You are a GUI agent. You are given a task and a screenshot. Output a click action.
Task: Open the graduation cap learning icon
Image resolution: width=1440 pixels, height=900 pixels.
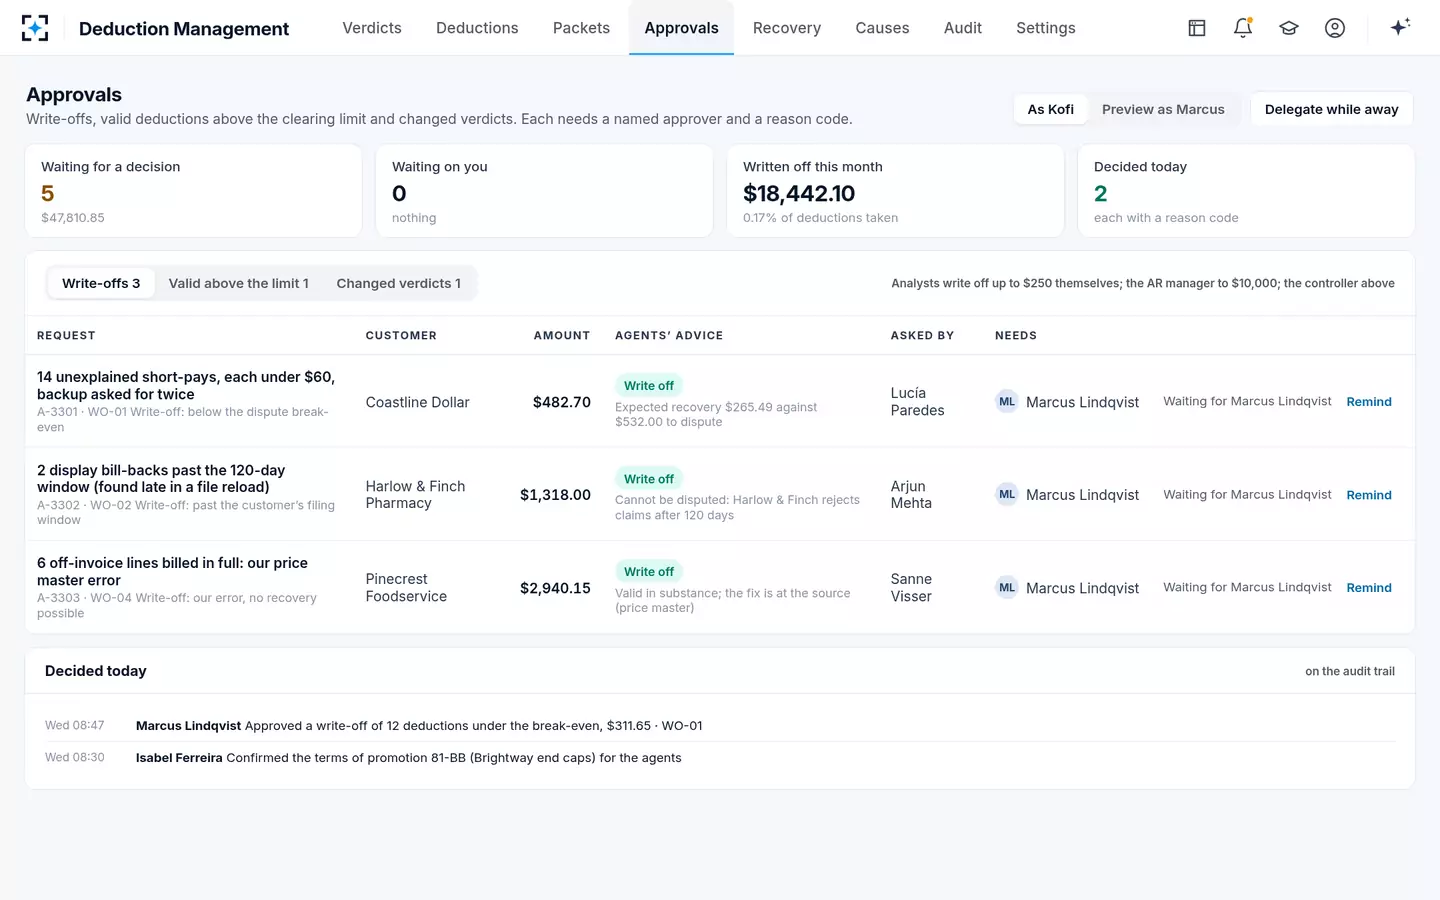[1289, 28]
